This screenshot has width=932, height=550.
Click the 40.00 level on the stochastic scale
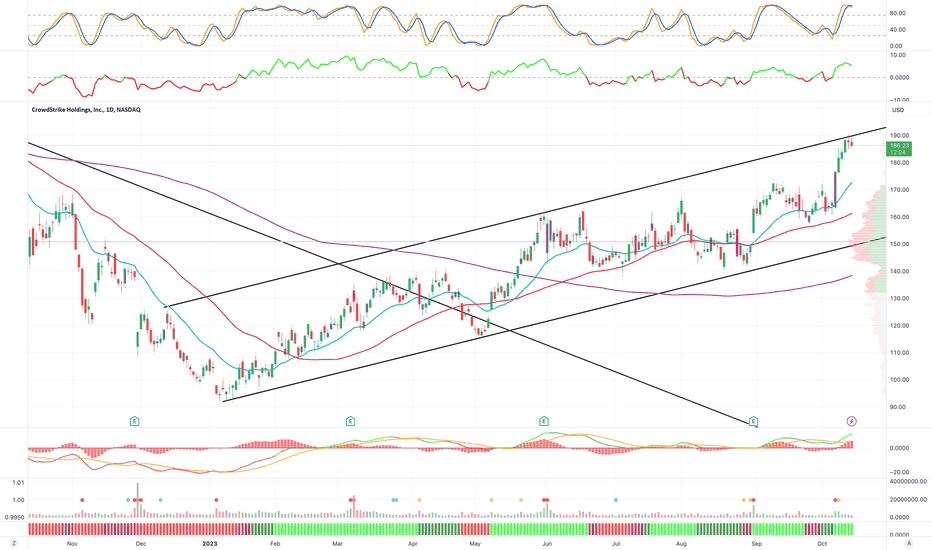tap(898, 30)
